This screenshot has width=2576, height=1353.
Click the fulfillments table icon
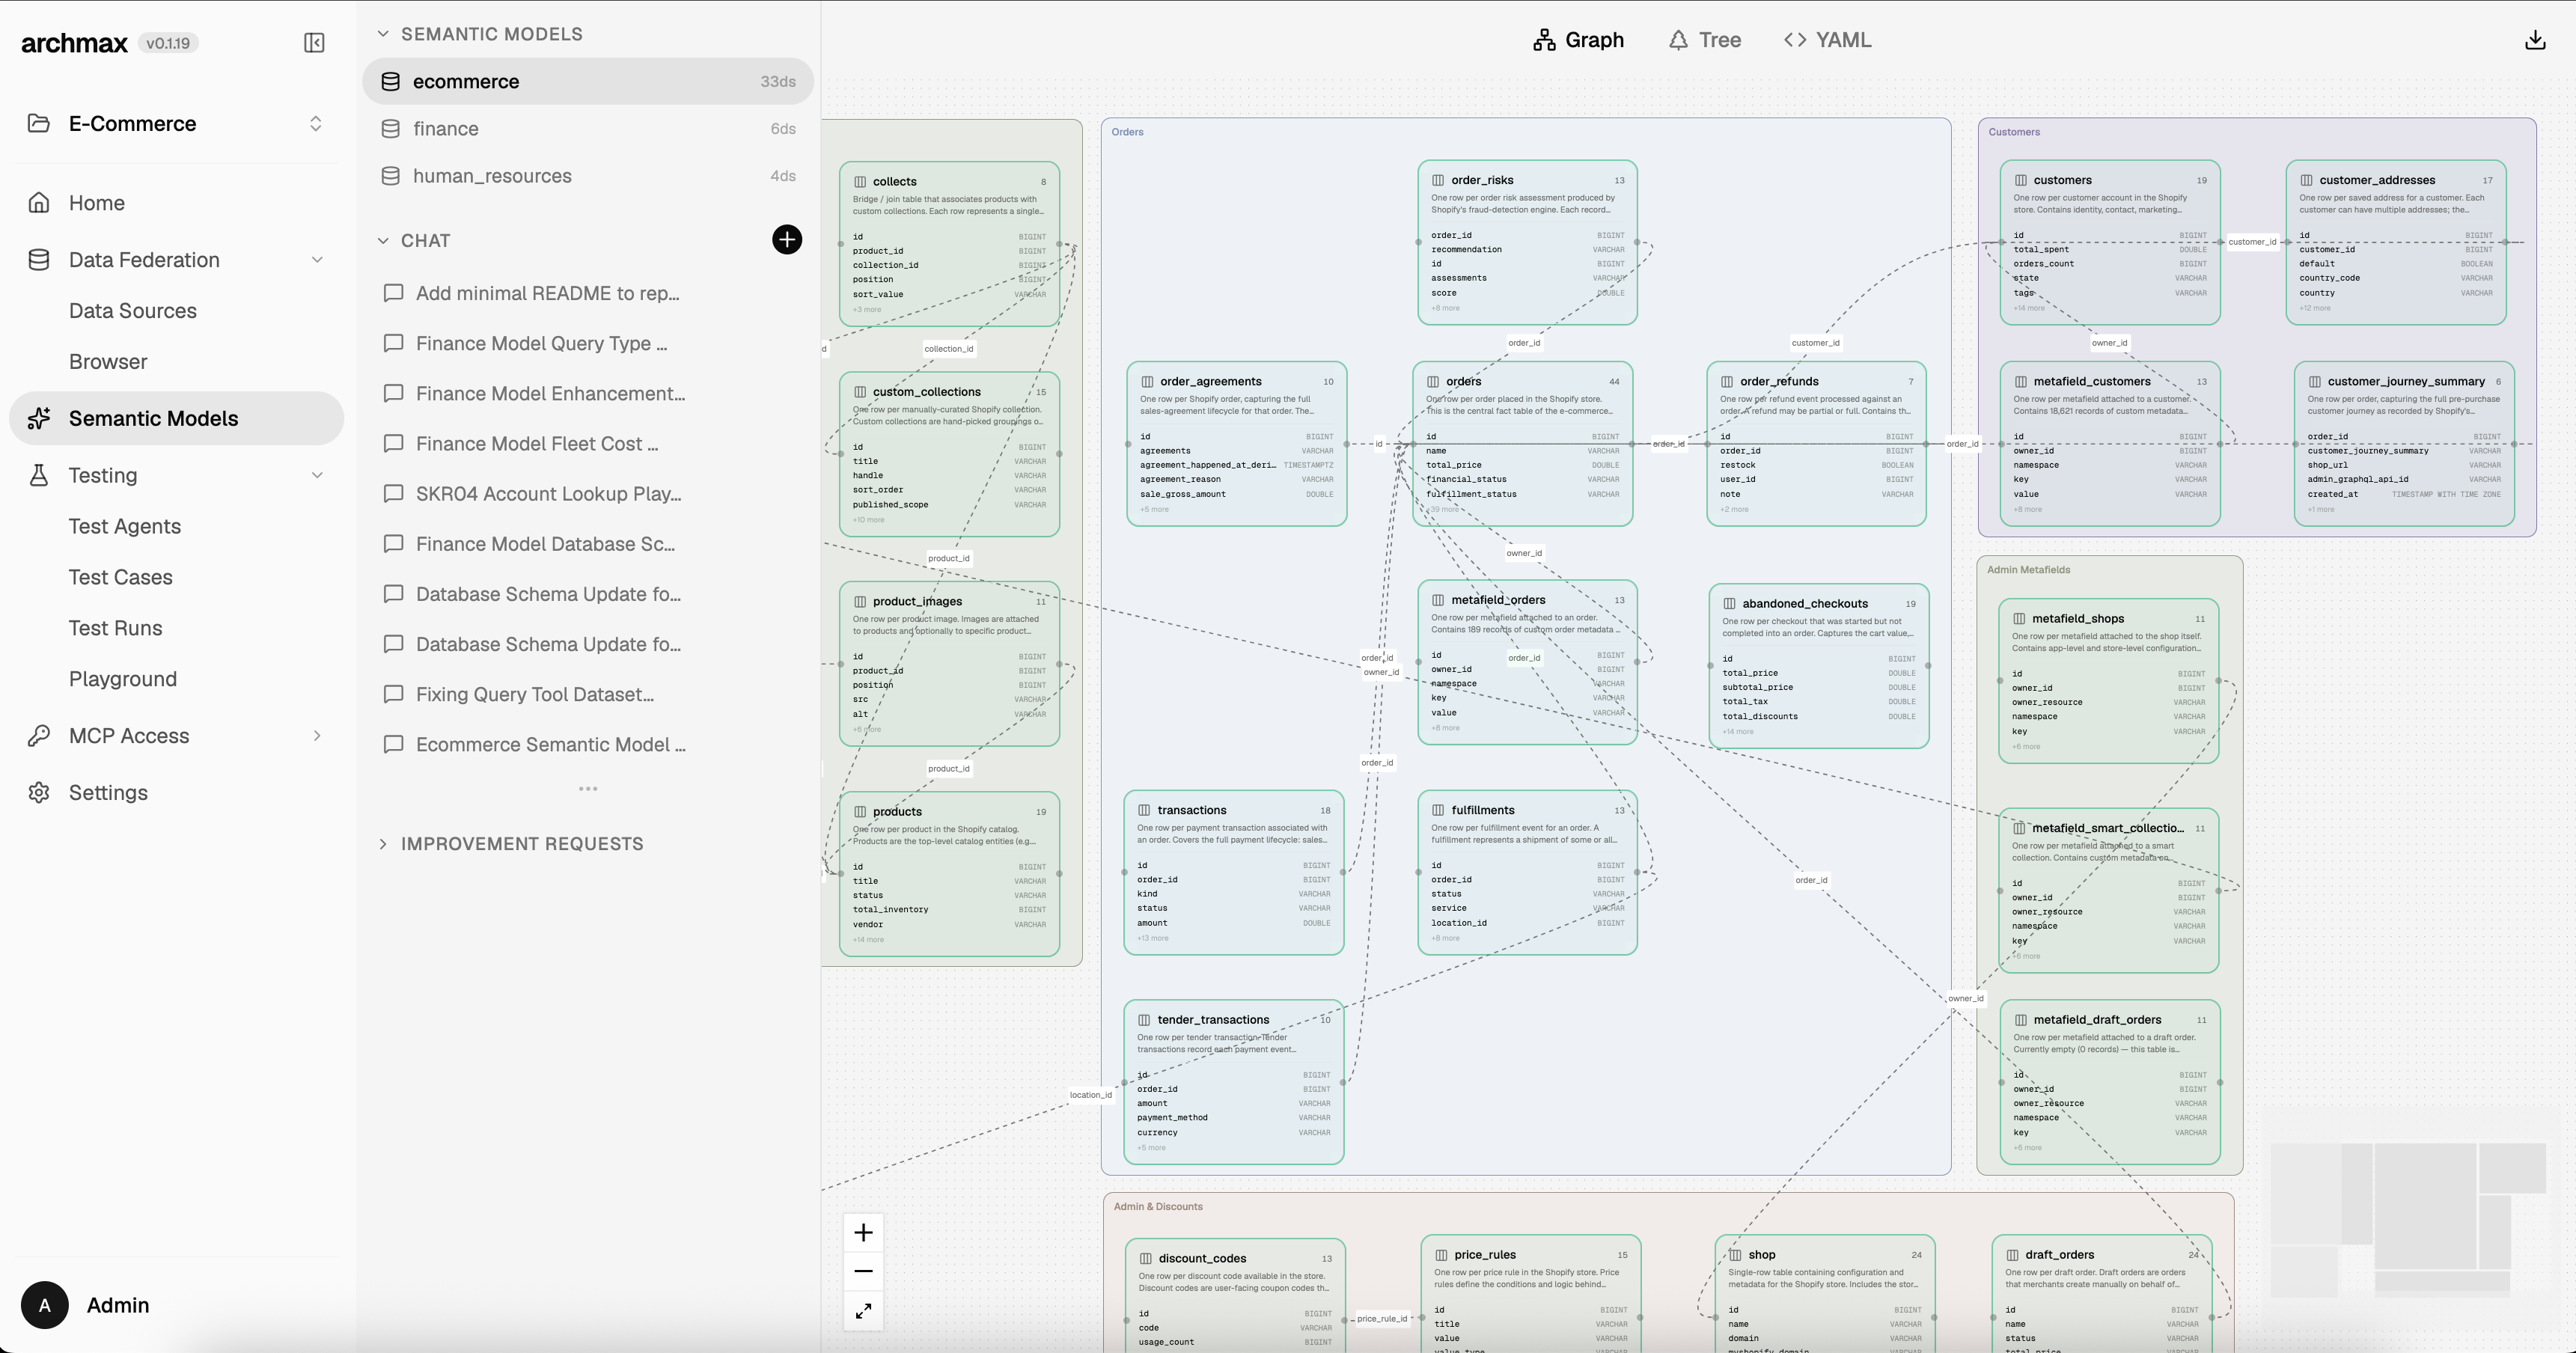point(1438,810)
